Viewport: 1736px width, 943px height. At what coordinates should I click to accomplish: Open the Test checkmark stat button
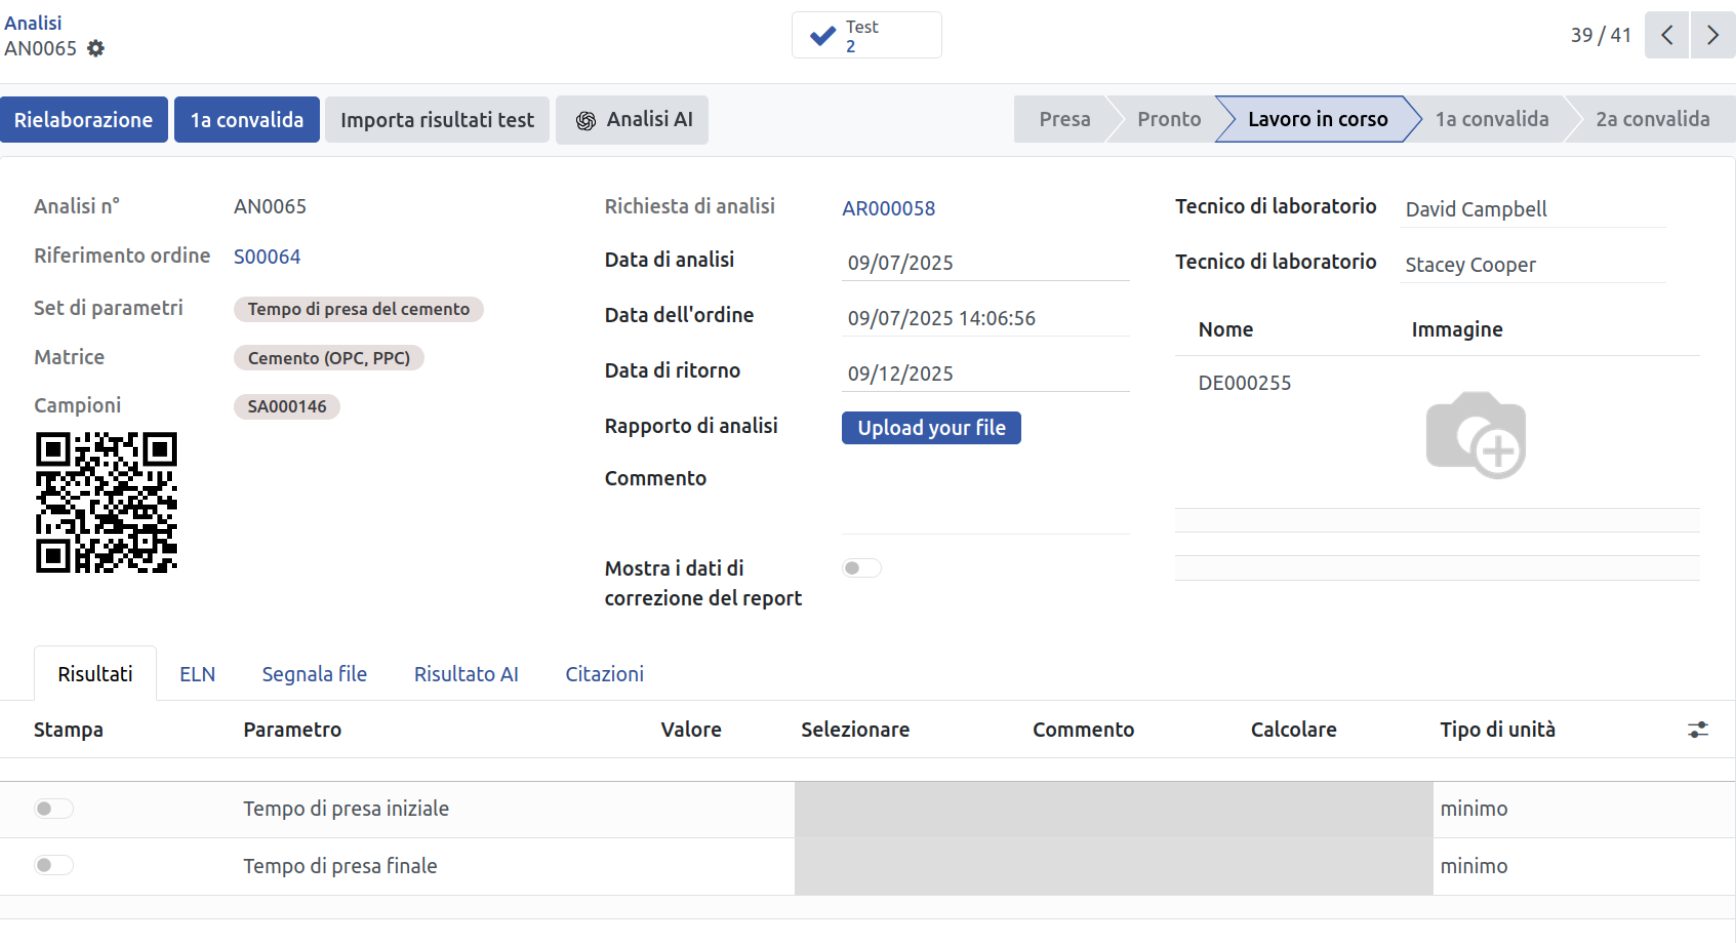pos(866,36)
